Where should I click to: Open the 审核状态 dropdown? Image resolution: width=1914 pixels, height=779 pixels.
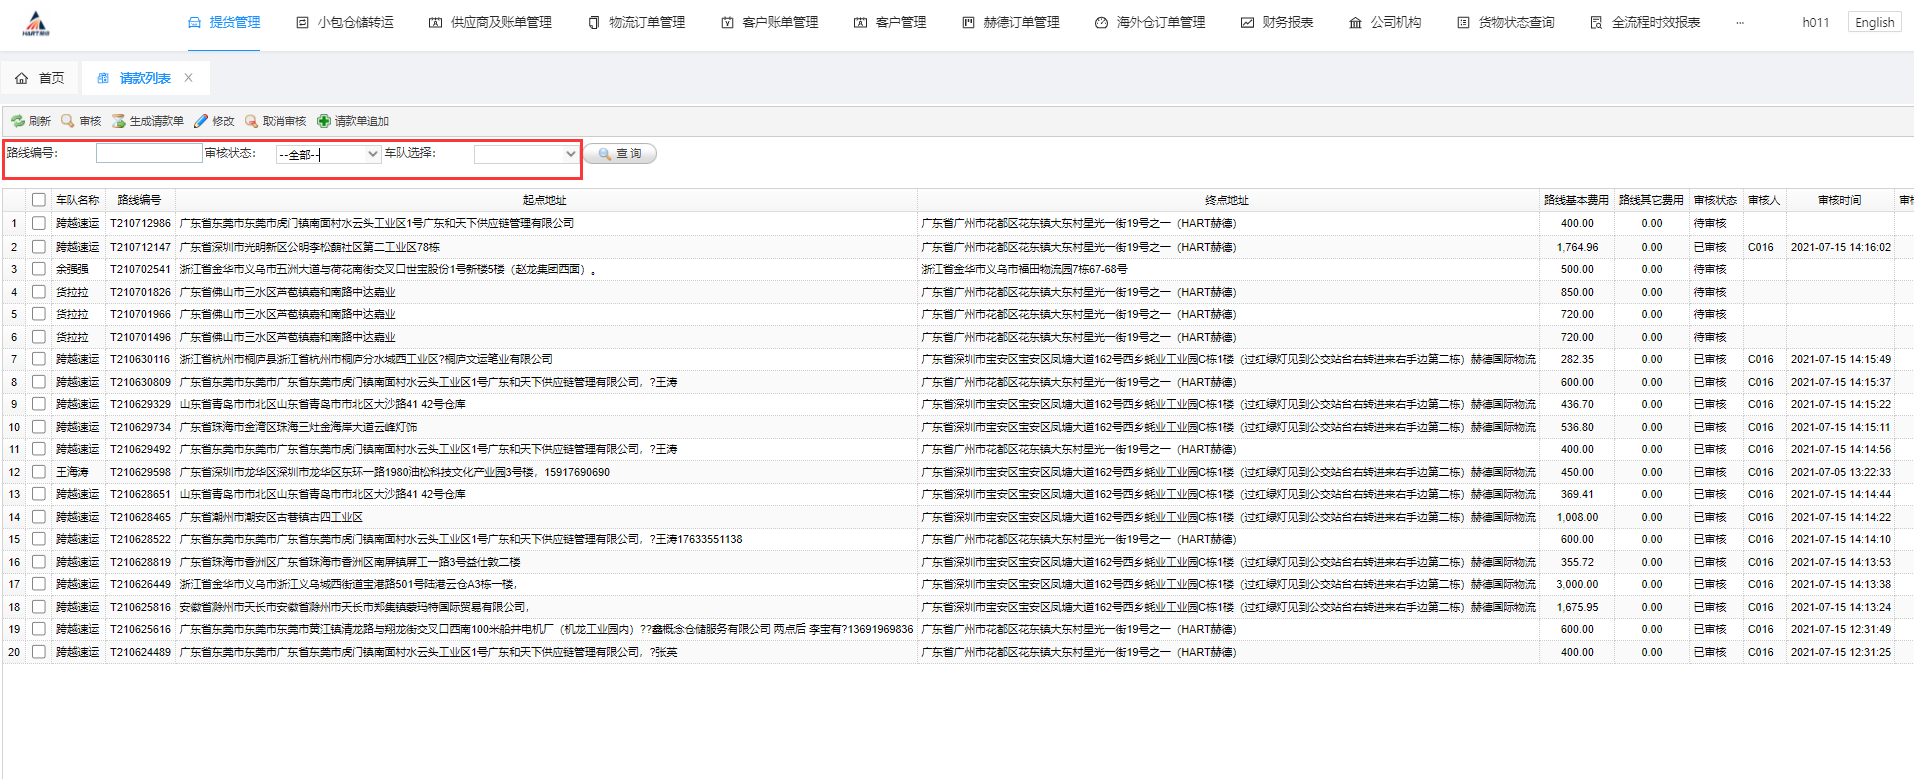pos(328,154)
